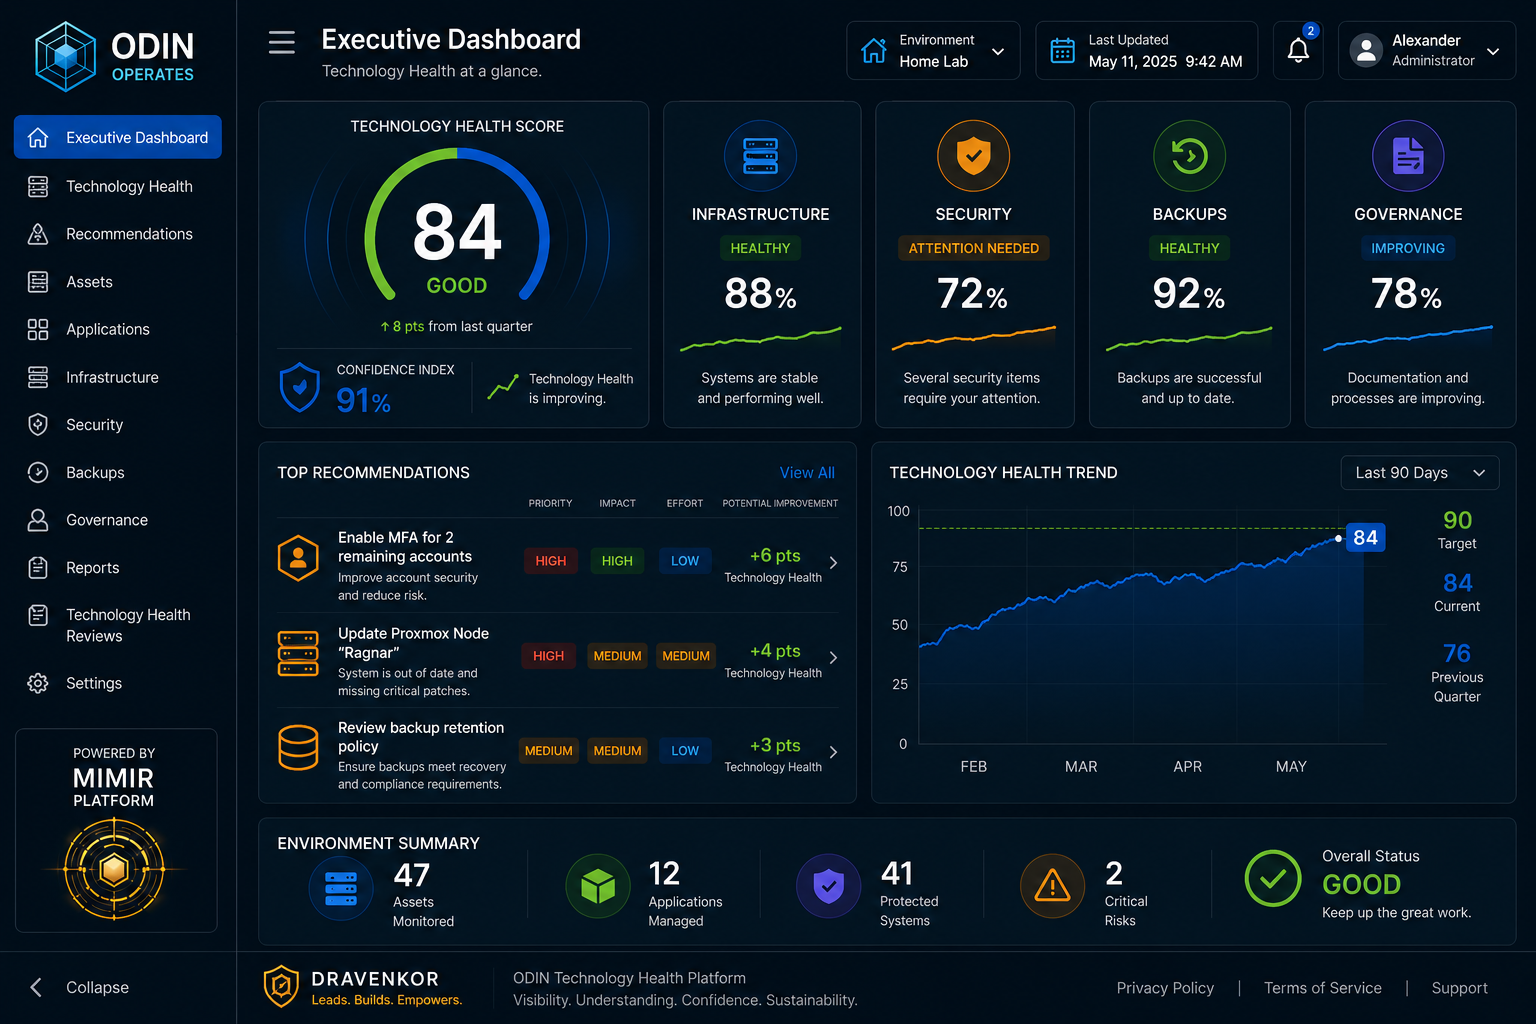This screenshot has width=1536, height=1024.
Task: Click the Applications grid sidebar icon
Action: point(38,329)
